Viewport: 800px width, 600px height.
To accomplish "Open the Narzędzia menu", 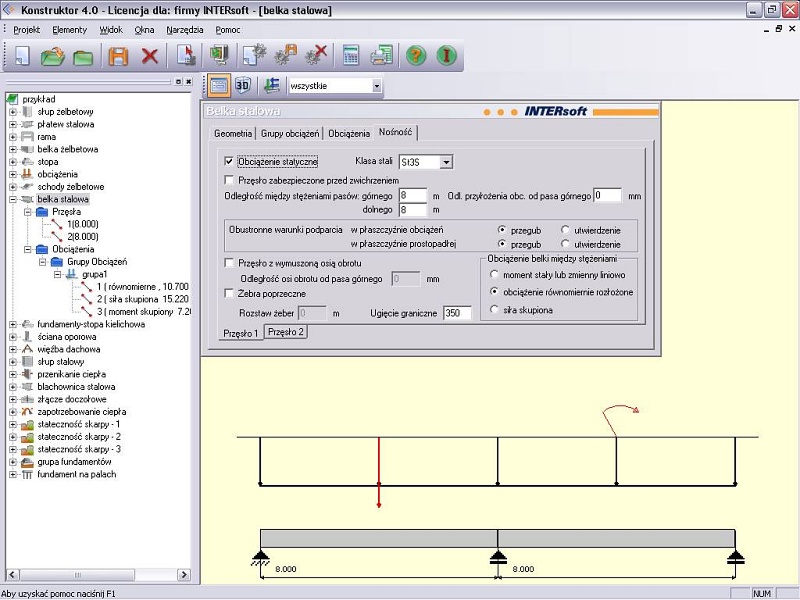I will [x=185, y=30].
